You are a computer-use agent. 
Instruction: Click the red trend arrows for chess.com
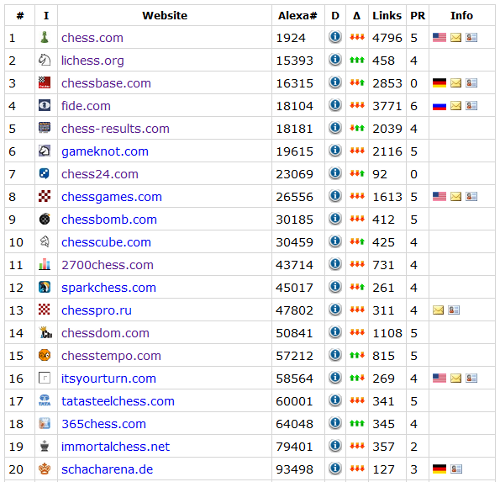coord(357,37)
